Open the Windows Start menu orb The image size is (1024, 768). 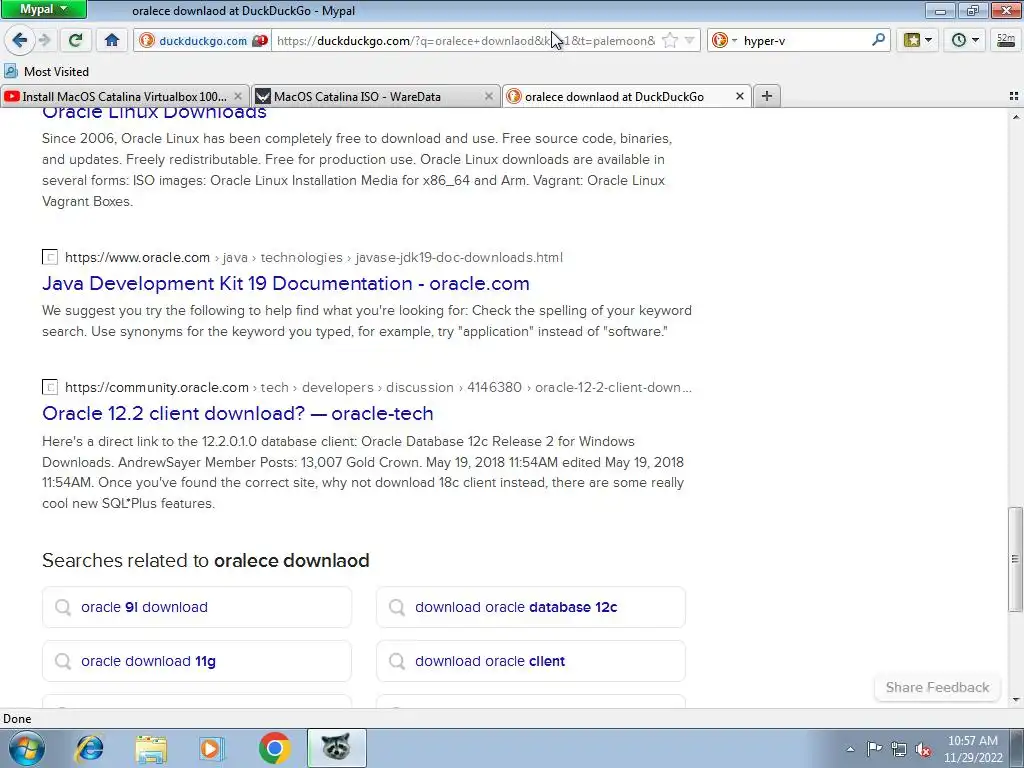tap(27, 748)
